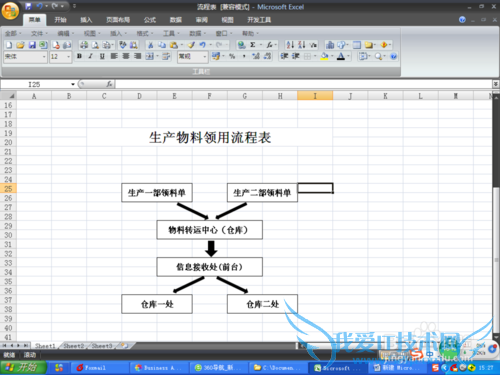
Task: Center align text
Action: pyautogui.click(x=126, y=56)
